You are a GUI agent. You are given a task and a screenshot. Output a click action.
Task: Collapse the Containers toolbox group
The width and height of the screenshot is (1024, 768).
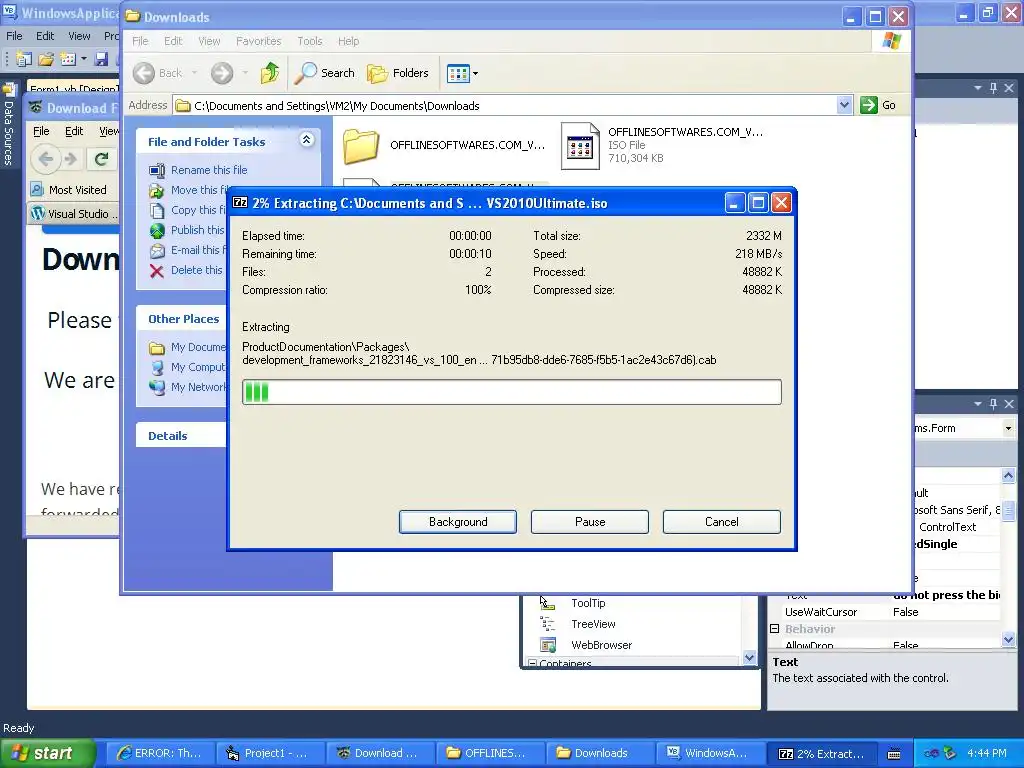pyautogui.click(x=532, y=664)
